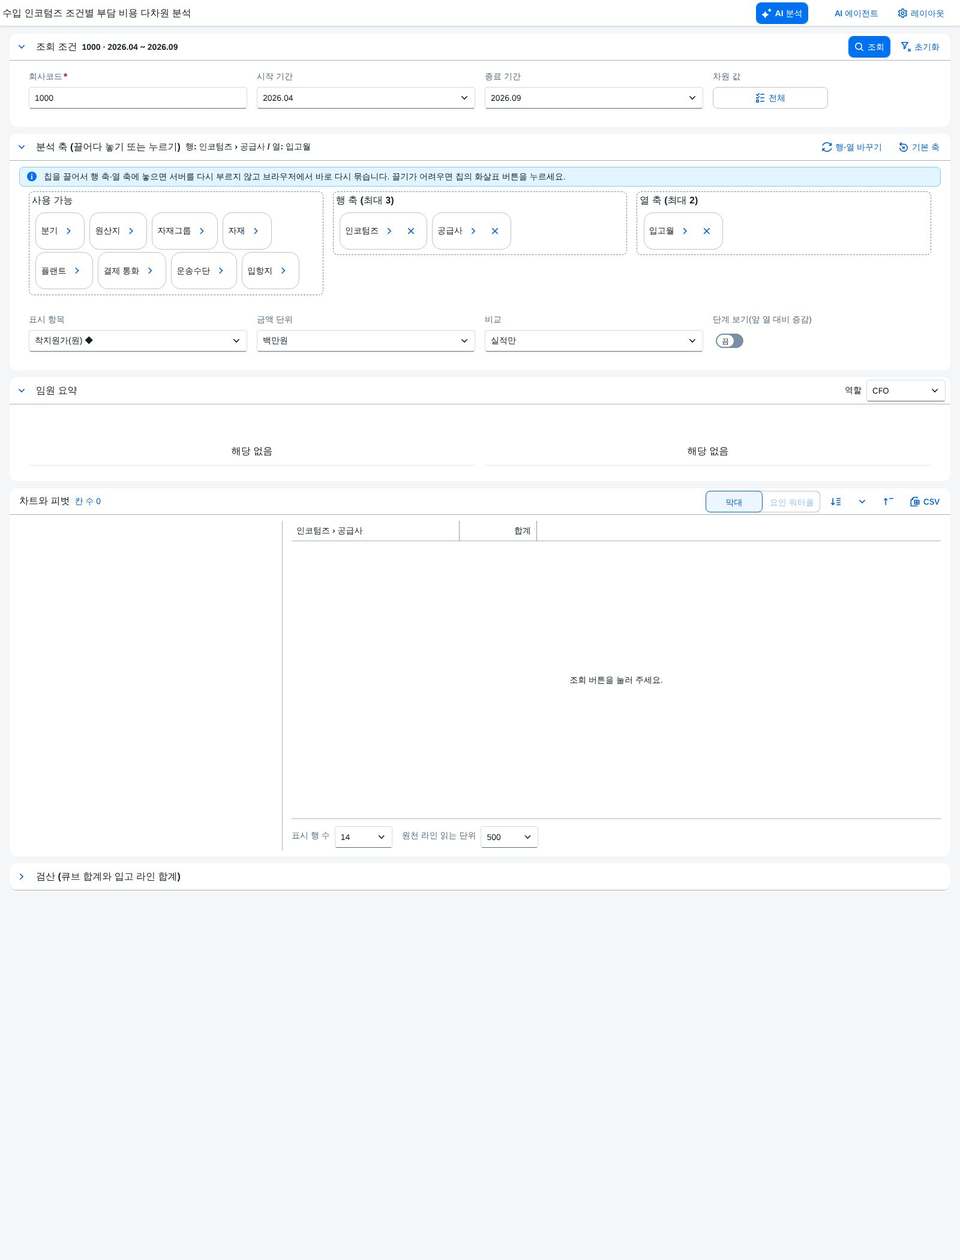Screen dimensions: 960x1260
Task: Click 행·열 바꾸기 to swap axes
Action: click(x=852, y=147)
